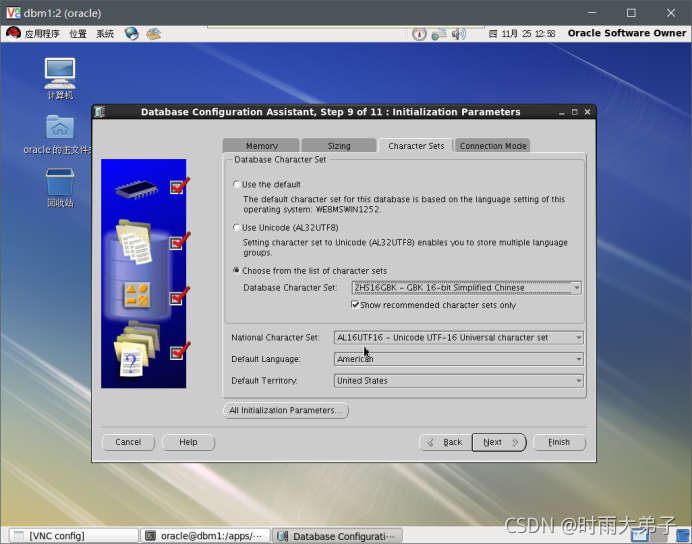Switch to the Sizing tab
Viewport: 692px width, 544px height.
point(338,146)
